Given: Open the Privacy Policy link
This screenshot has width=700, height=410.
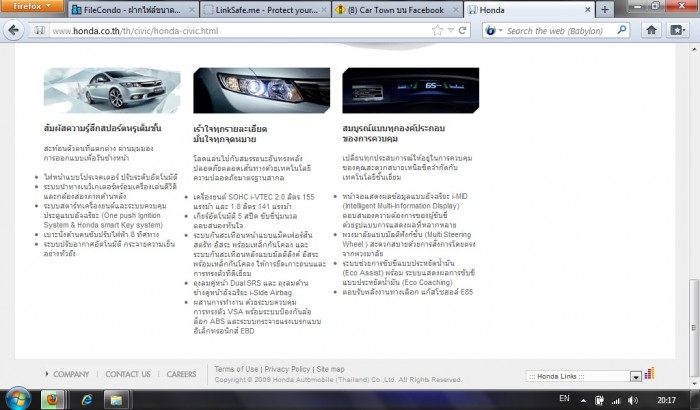Looking at the screenshot, I should click(287, 369).
